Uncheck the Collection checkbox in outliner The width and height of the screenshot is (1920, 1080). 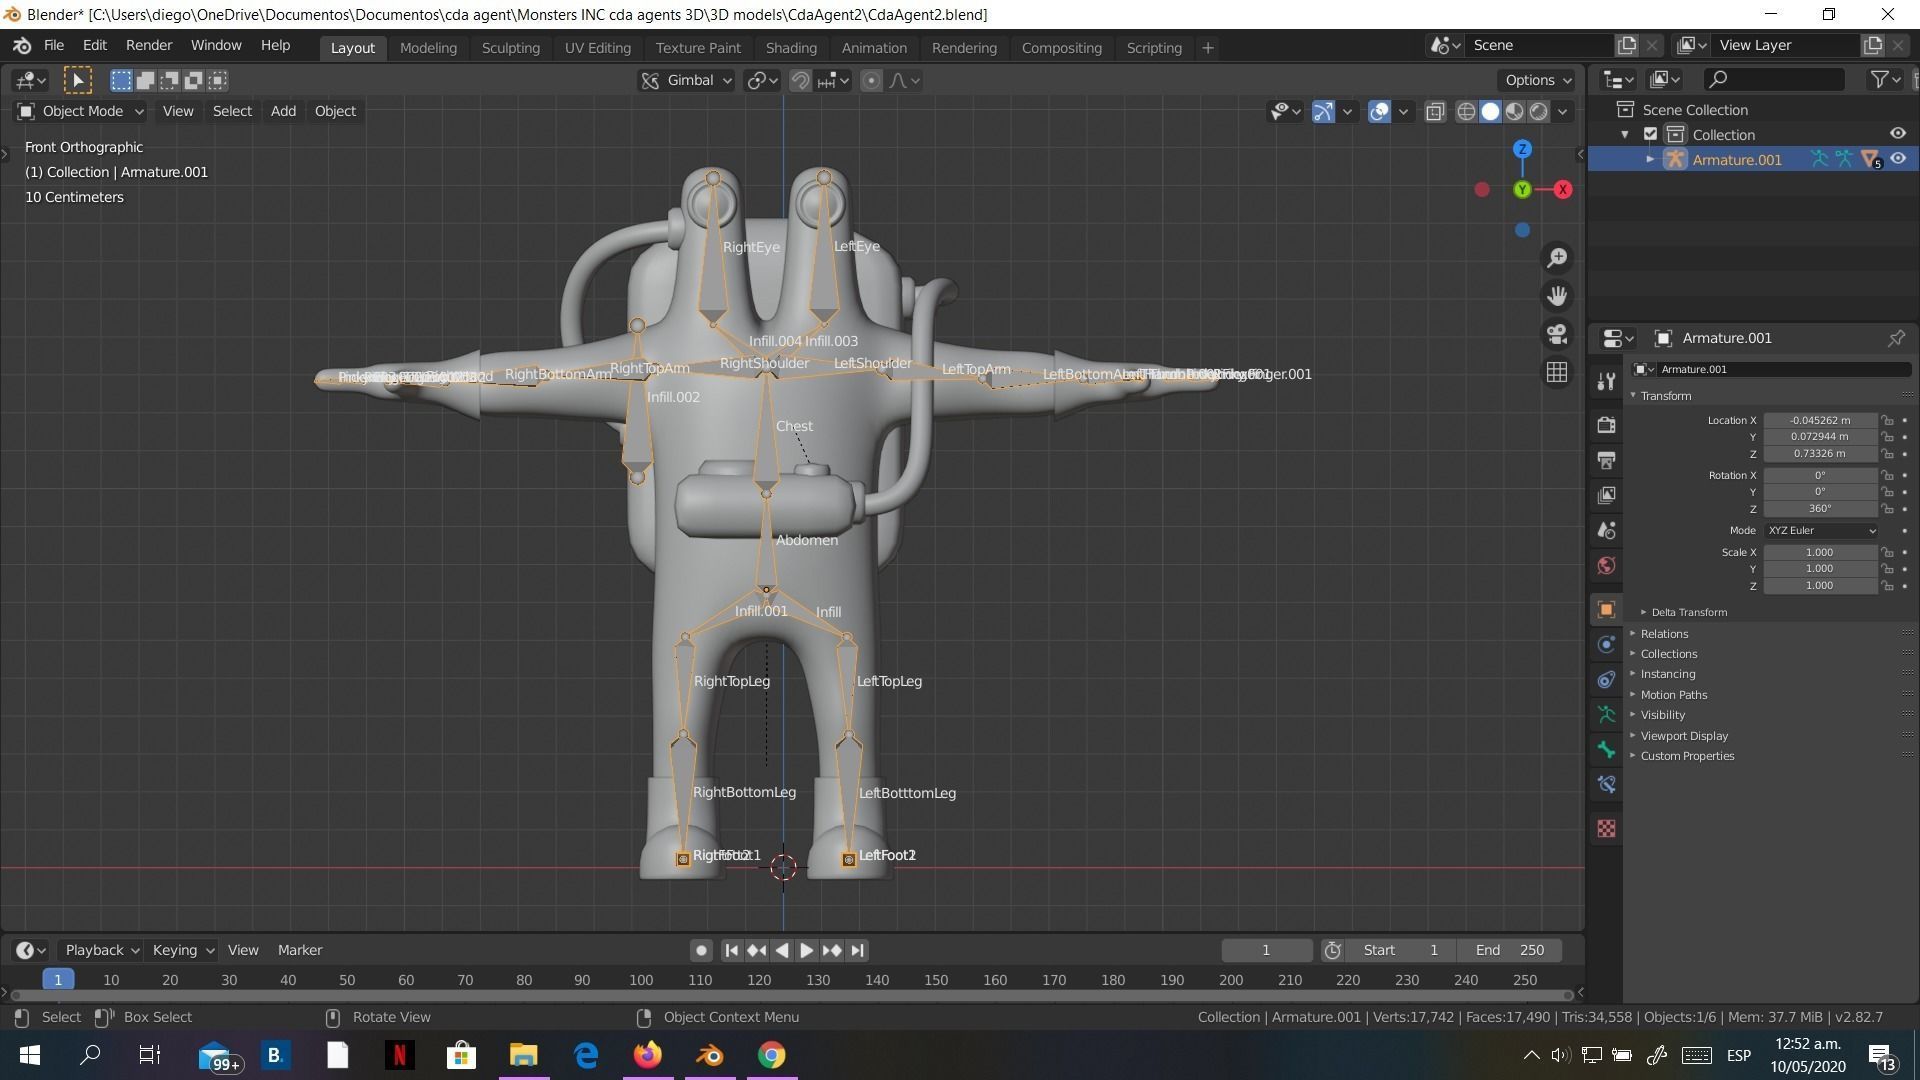click(x=1651, y=134)
